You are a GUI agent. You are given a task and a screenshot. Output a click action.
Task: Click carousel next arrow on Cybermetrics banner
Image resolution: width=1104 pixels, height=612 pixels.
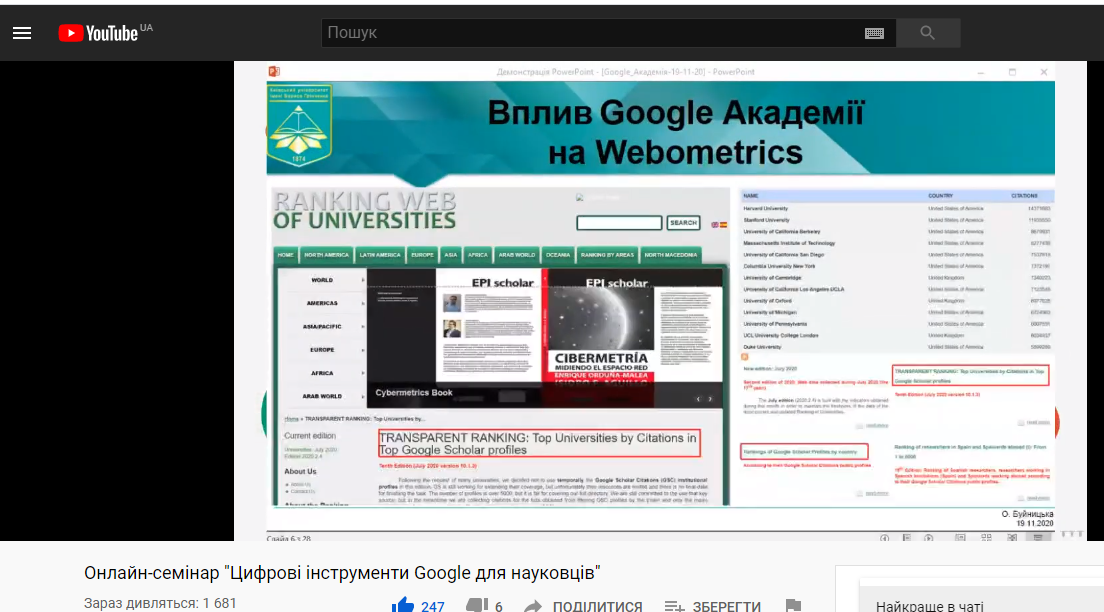tap(710, 399)
